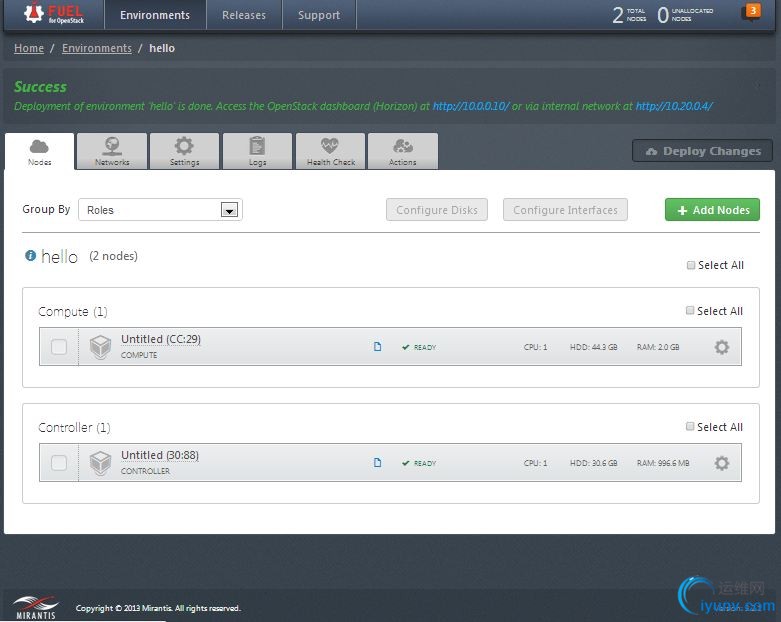Click the Success message heading

click(x=40, y=87)
